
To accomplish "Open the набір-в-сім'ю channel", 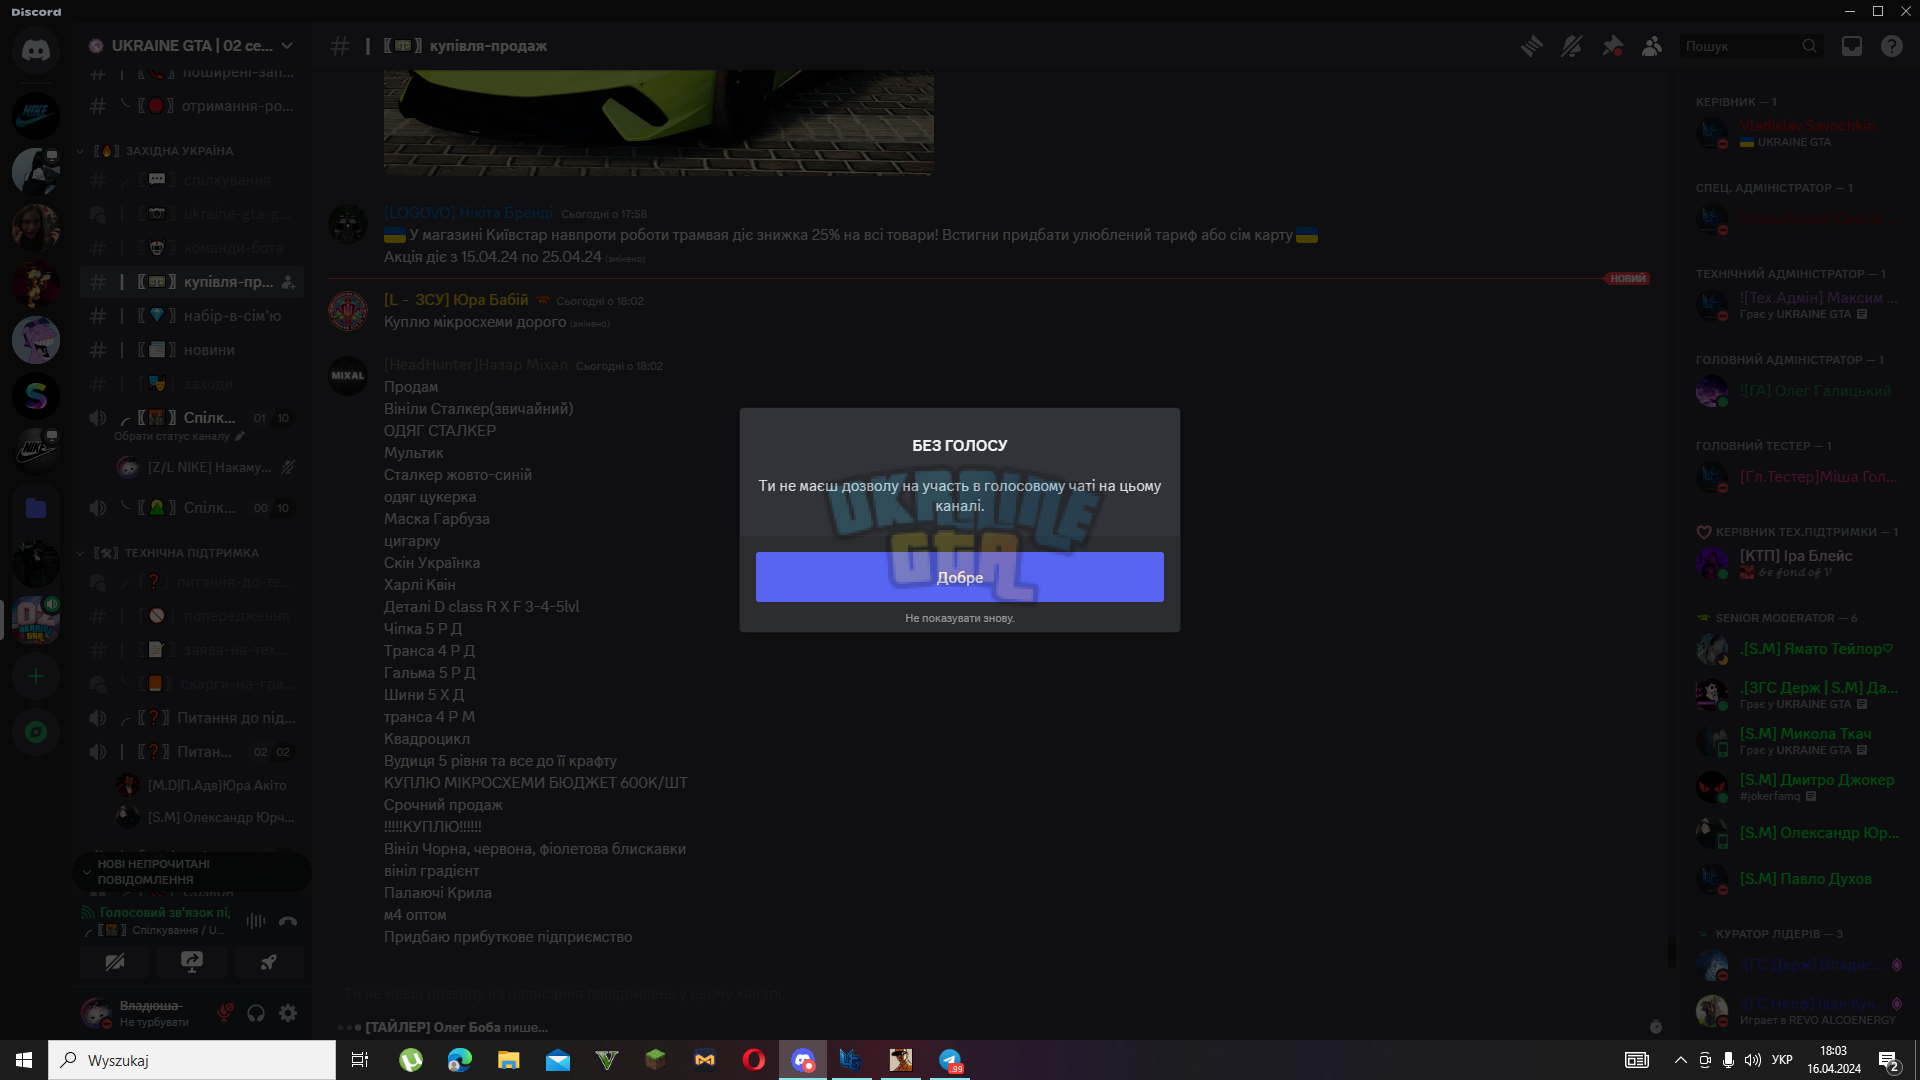I will pyautogui.click(x=191, y=316).
